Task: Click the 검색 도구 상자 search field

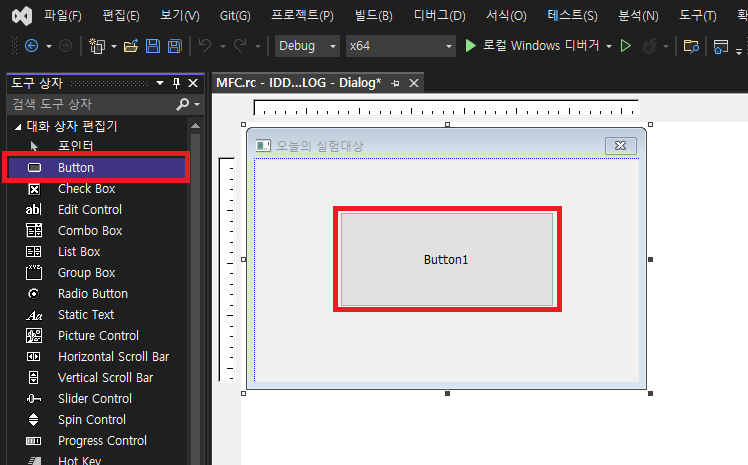Action: pos(92,104)
